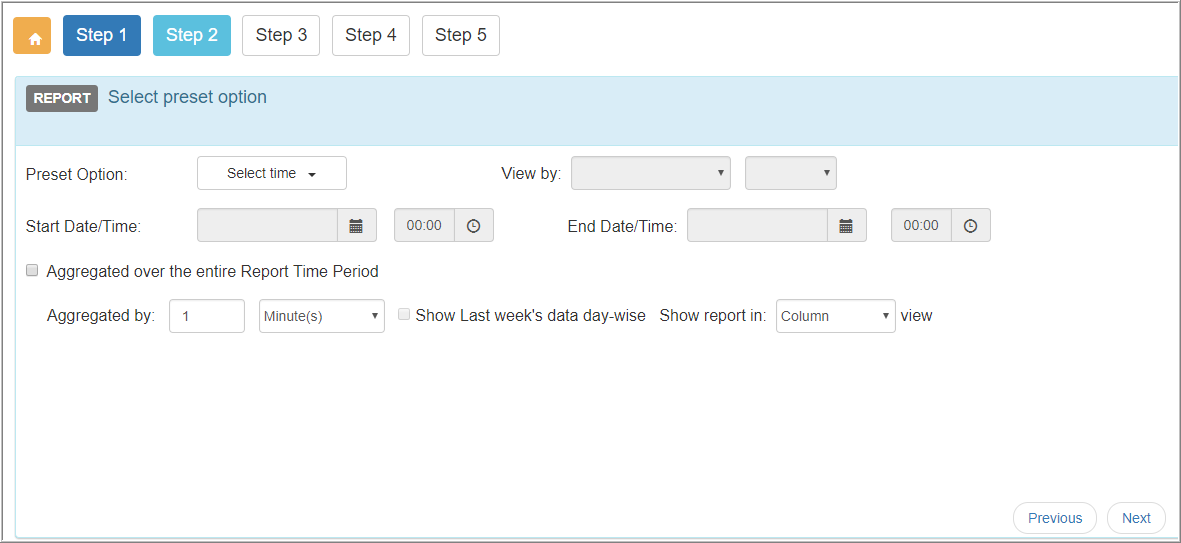Open the End Date calendar picker
1181x543 pixels.
[846, 225]
